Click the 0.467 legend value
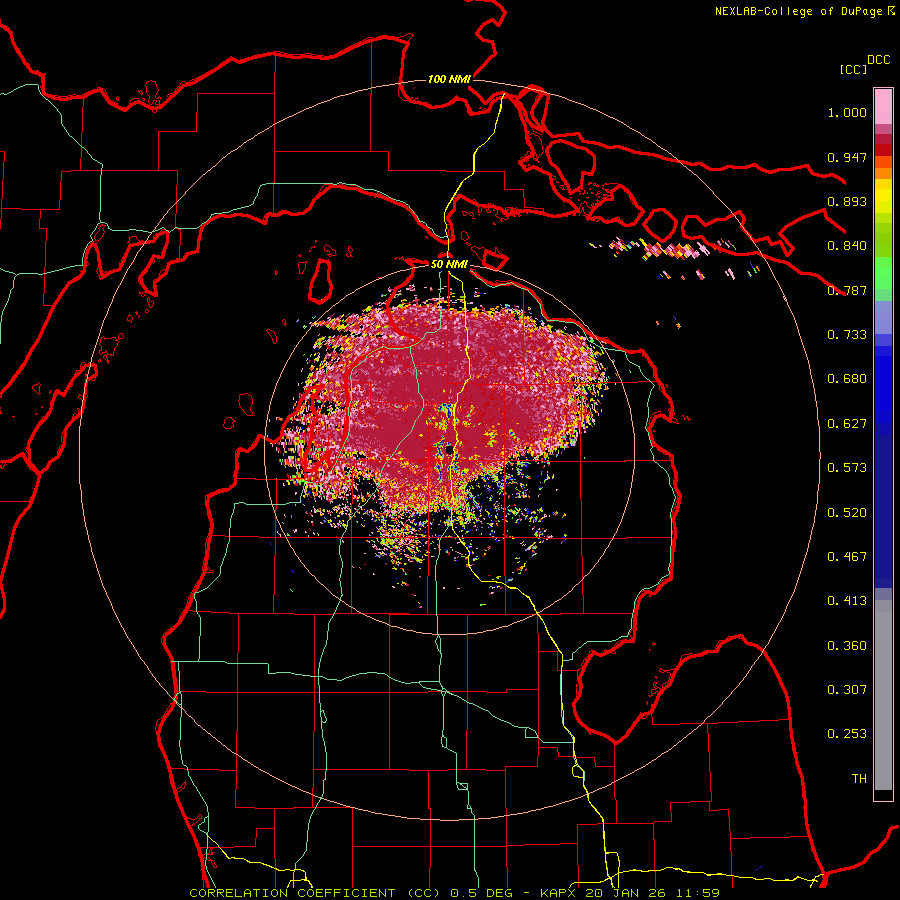Viewport: 900px width, 900px height. [847, 557]
